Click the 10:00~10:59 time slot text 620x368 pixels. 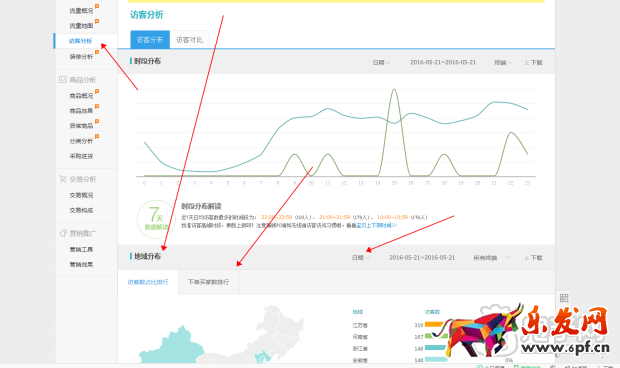coord(392,217)
